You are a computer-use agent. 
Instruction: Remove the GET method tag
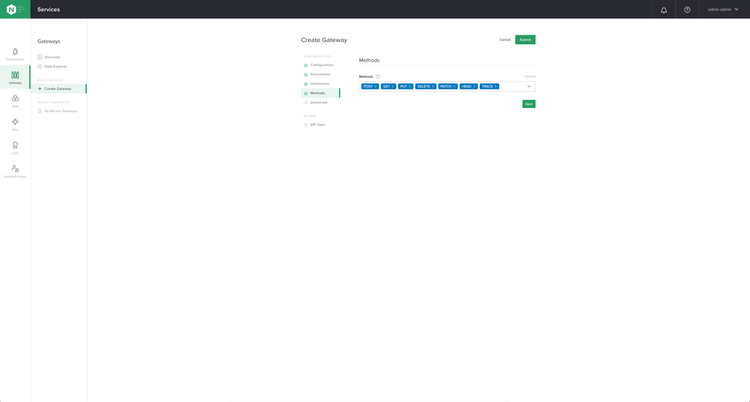tap(393, 87)
